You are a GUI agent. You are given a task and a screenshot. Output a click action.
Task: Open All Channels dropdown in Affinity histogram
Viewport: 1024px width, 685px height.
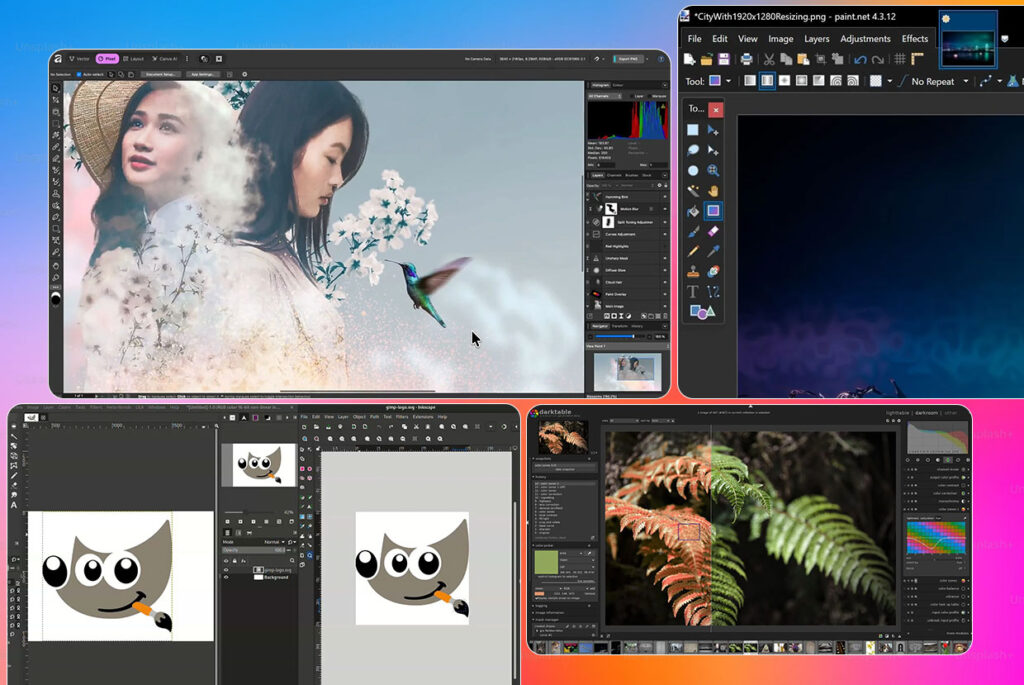tap(604, 96)
